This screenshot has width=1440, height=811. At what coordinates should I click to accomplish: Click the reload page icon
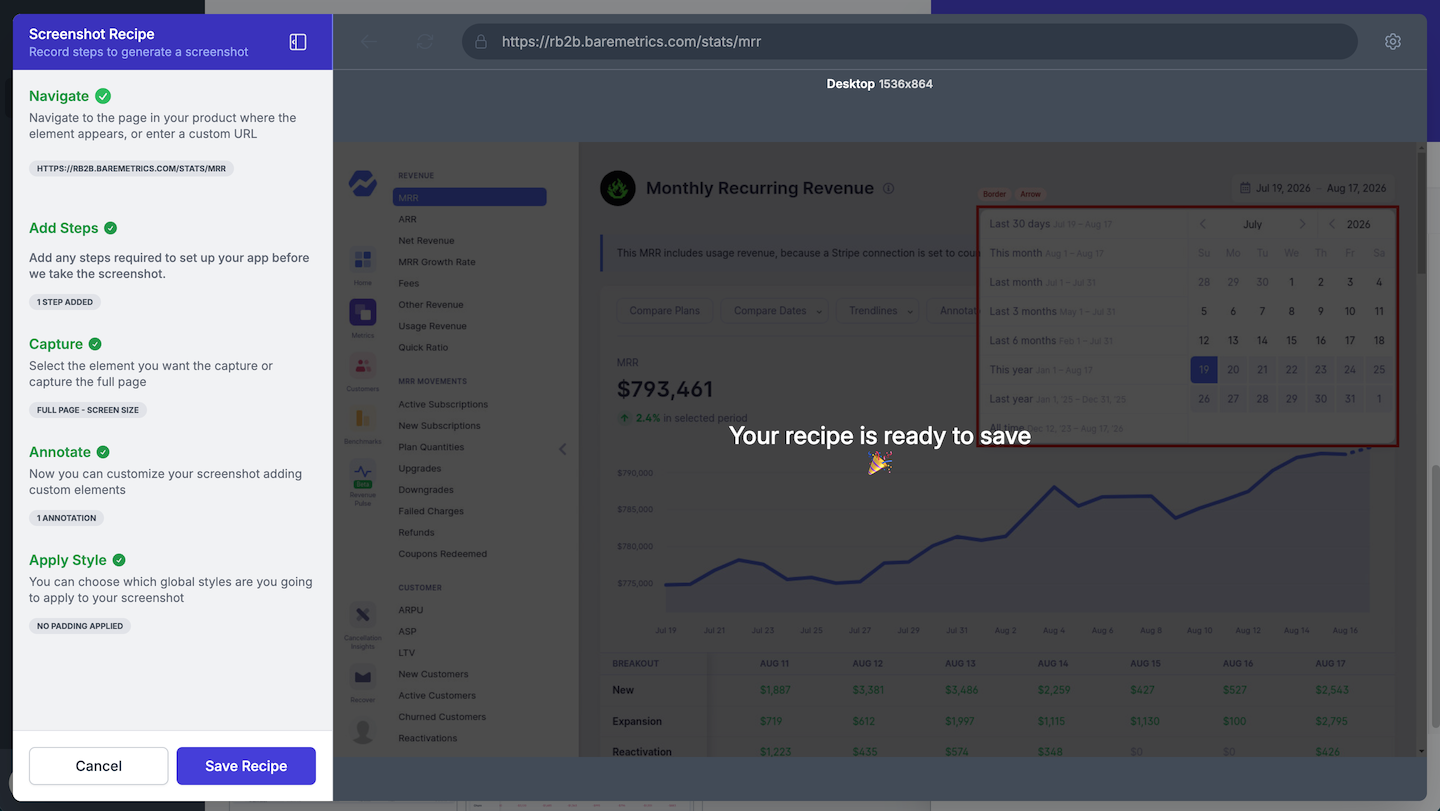point(425,42)
